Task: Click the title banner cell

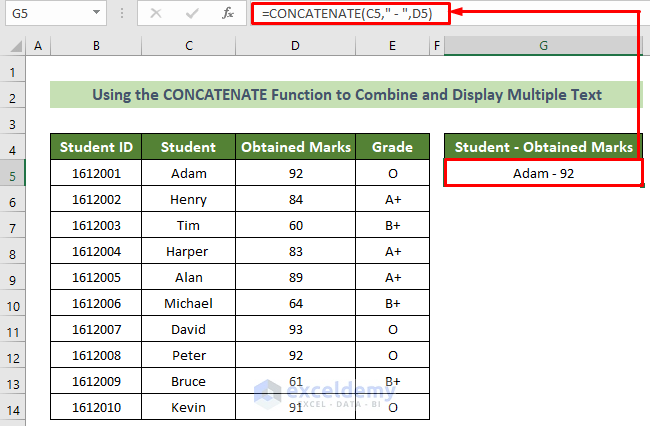Action: [x=346, y=95]
